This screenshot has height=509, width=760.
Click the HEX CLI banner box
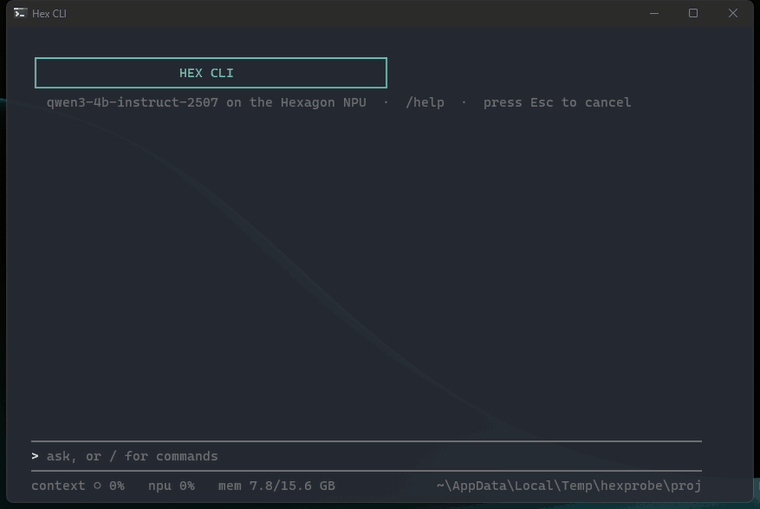(x=211, y=73)
